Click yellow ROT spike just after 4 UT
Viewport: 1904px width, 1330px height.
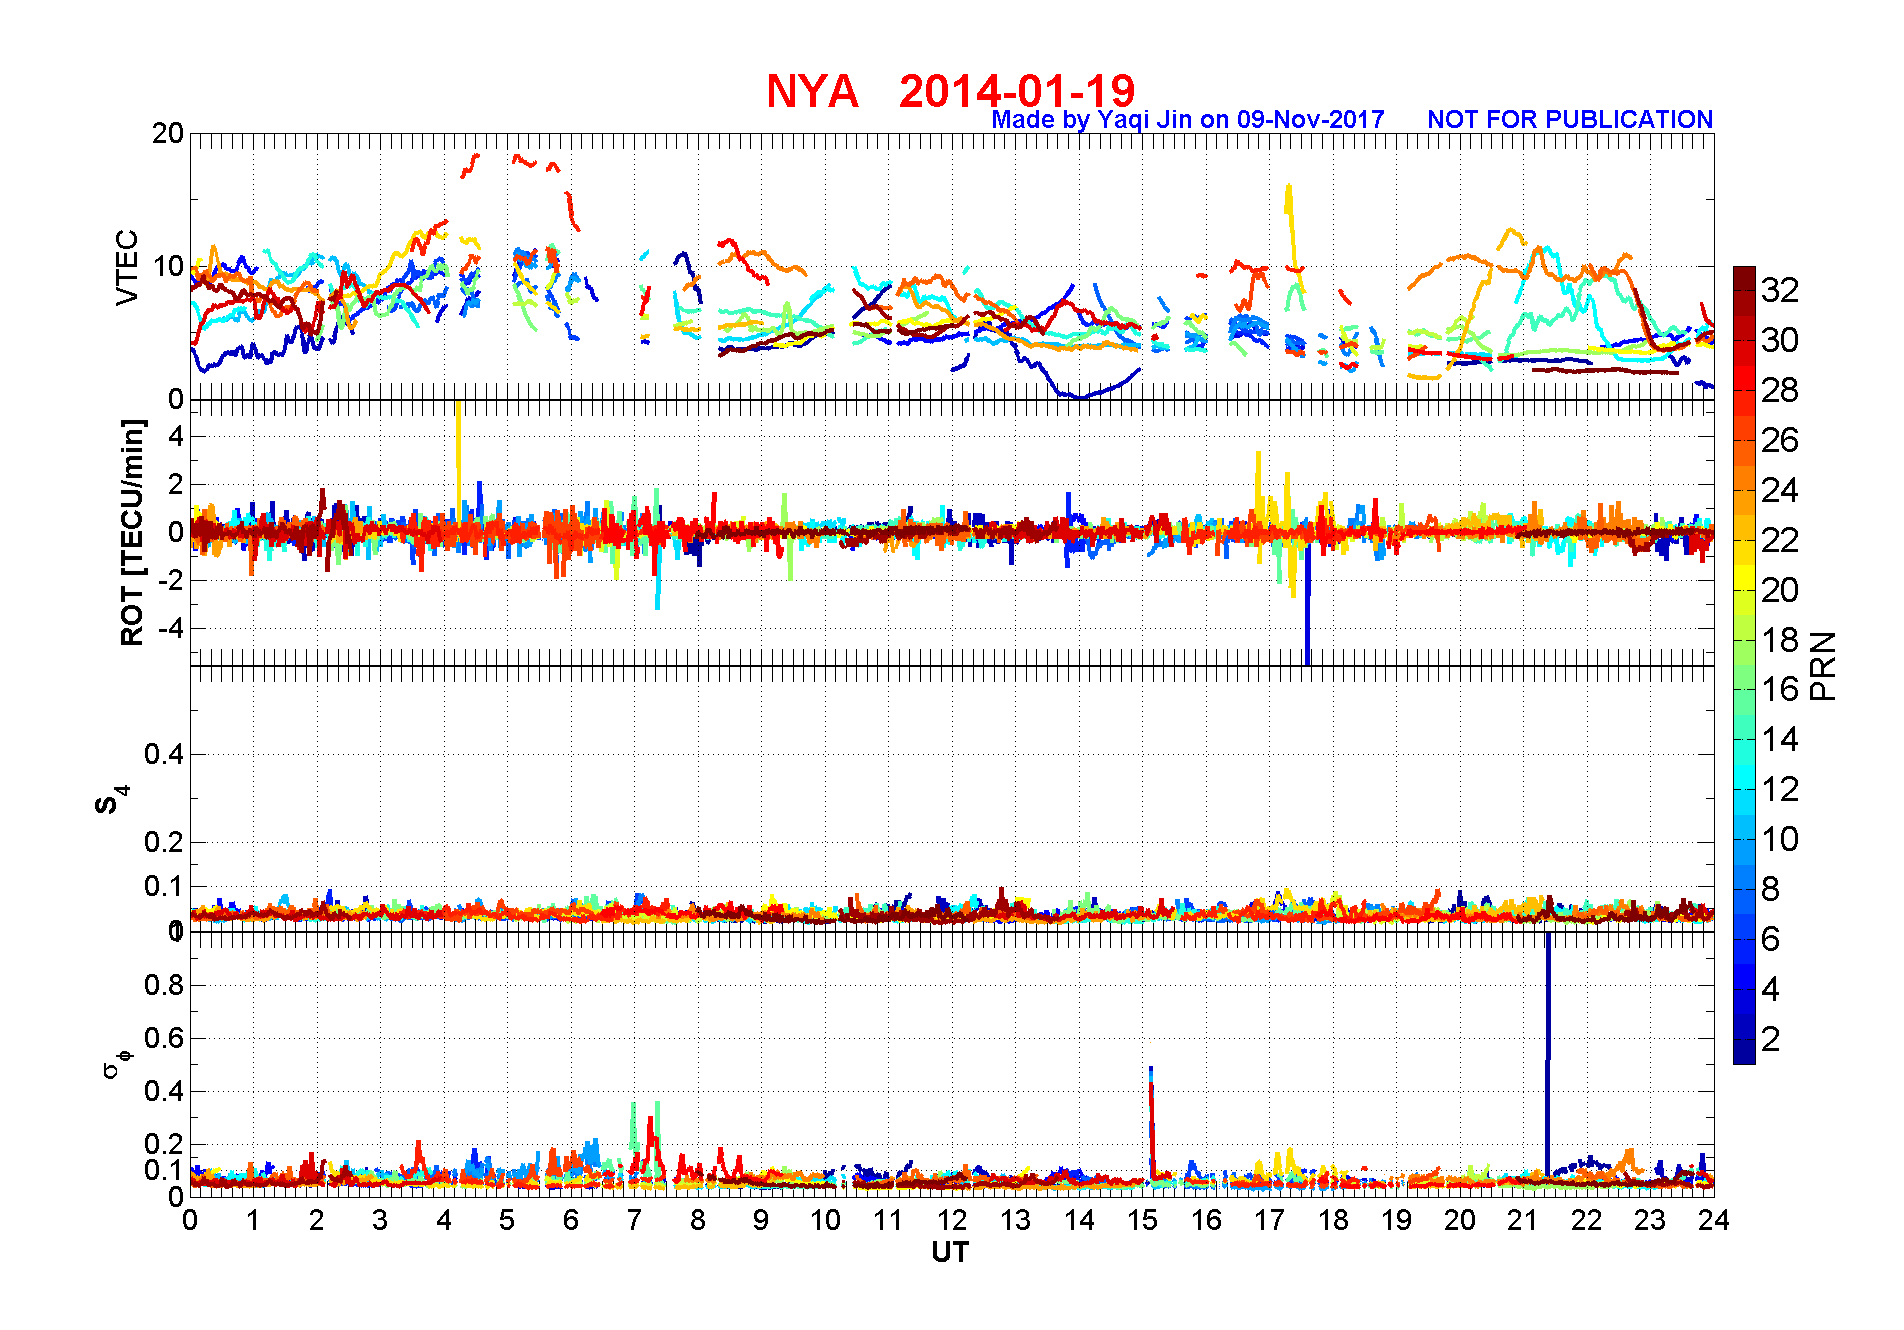coord(458,460)
